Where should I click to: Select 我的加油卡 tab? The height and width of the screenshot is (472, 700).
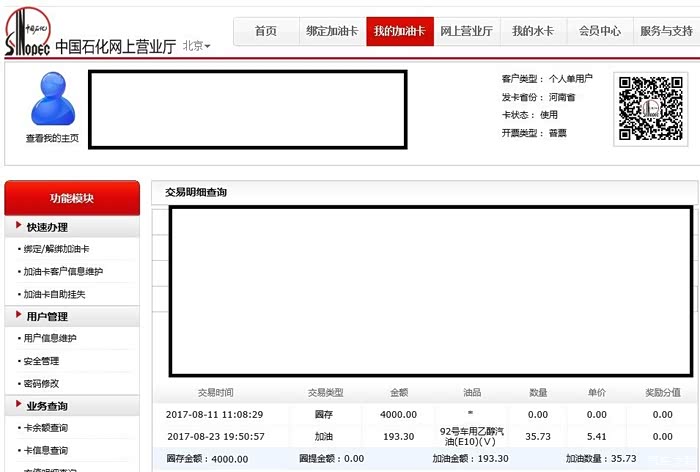click(x=399, y=32)
